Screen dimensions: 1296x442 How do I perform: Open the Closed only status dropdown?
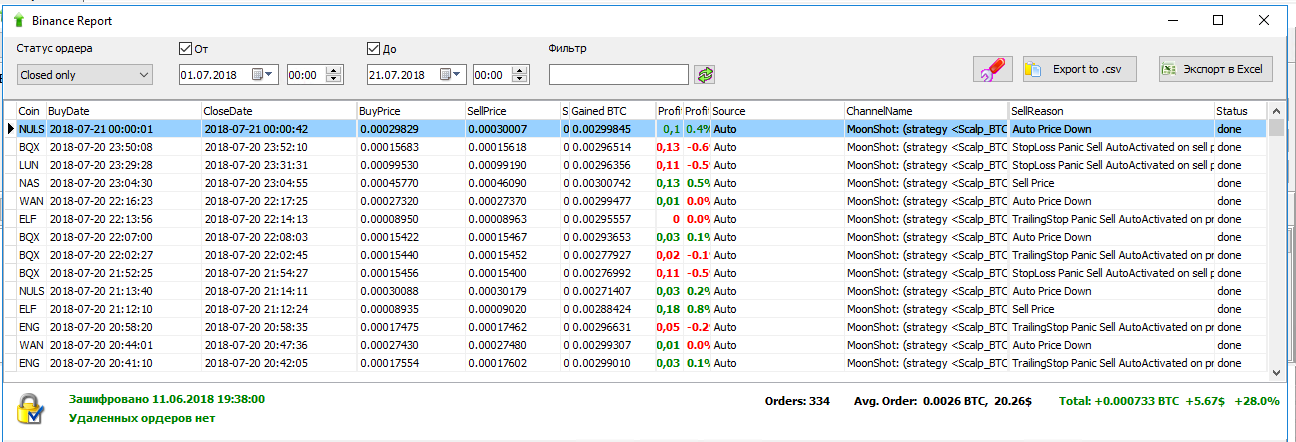coord(84,75)
